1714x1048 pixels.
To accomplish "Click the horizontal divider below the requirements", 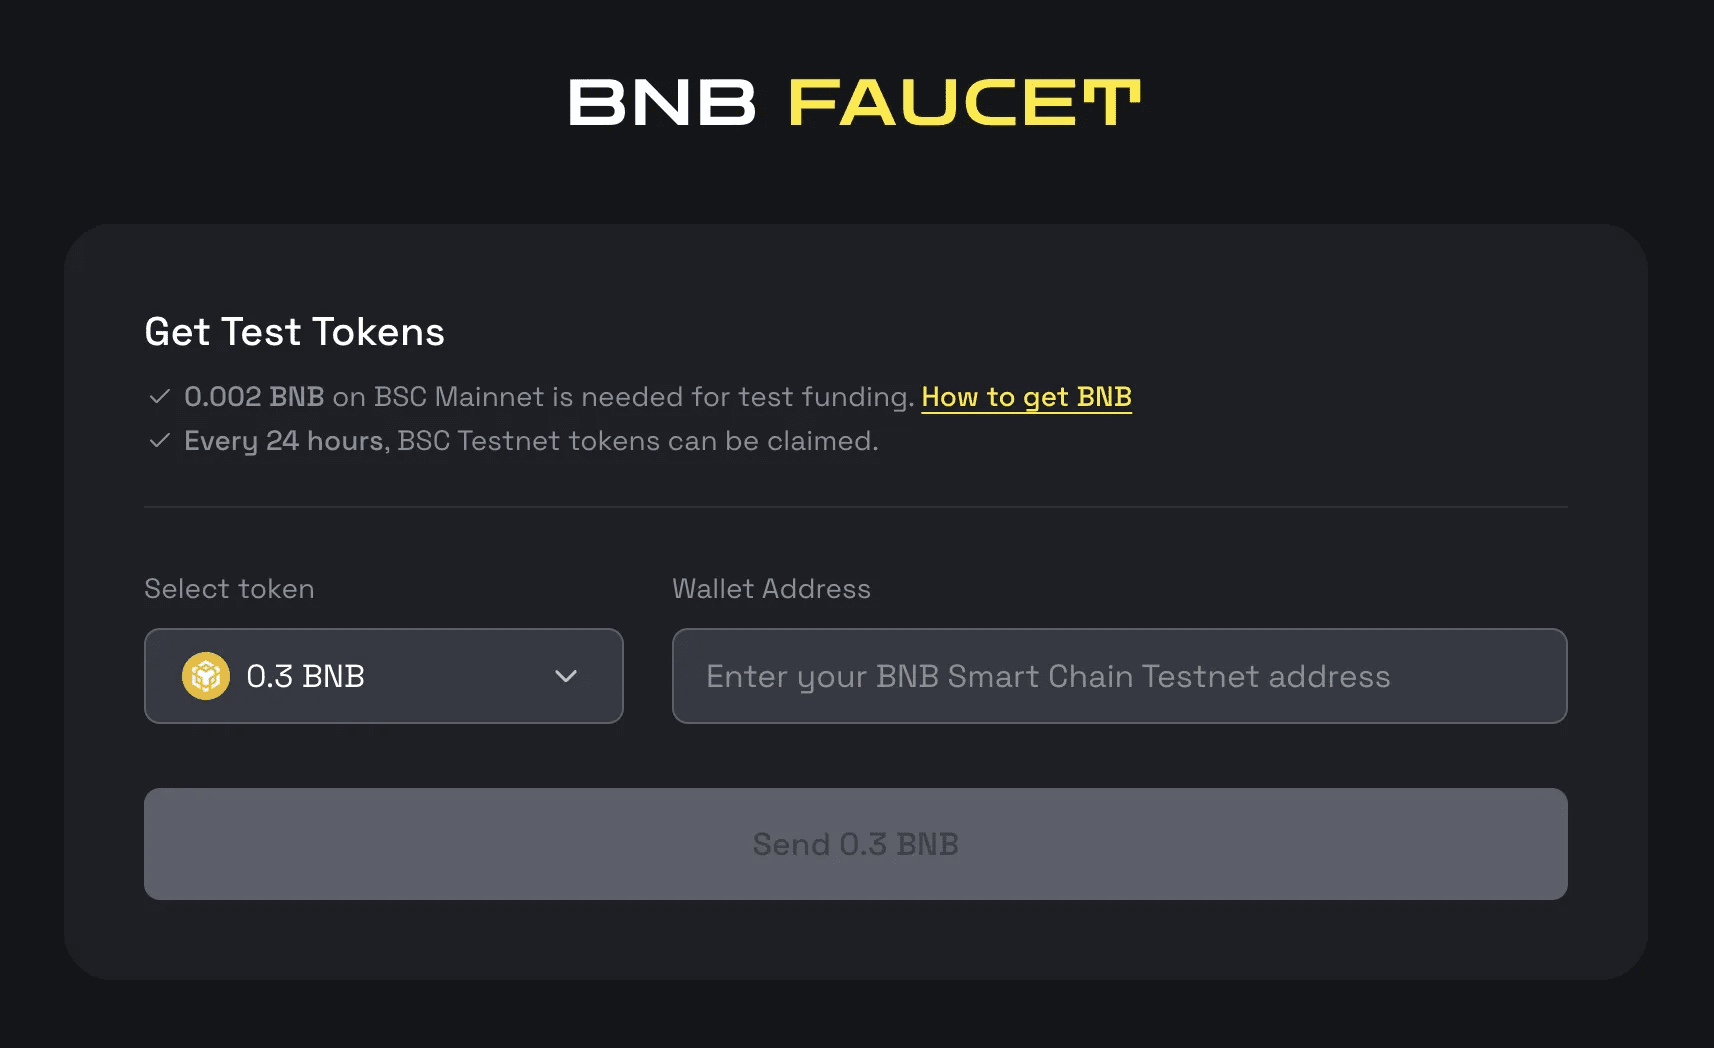I will pos(855,507).
